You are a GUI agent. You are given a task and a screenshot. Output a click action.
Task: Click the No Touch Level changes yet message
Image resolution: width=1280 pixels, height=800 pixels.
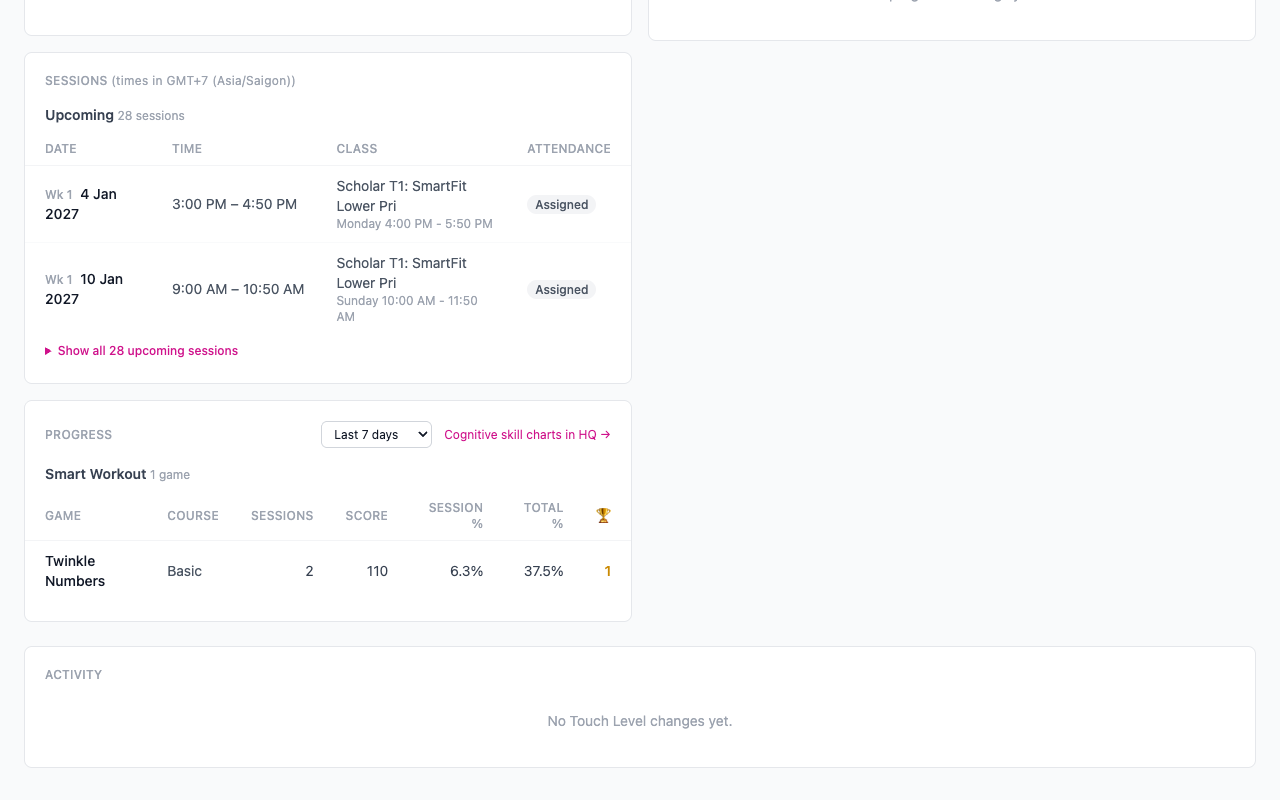click(x=640, y=721)
